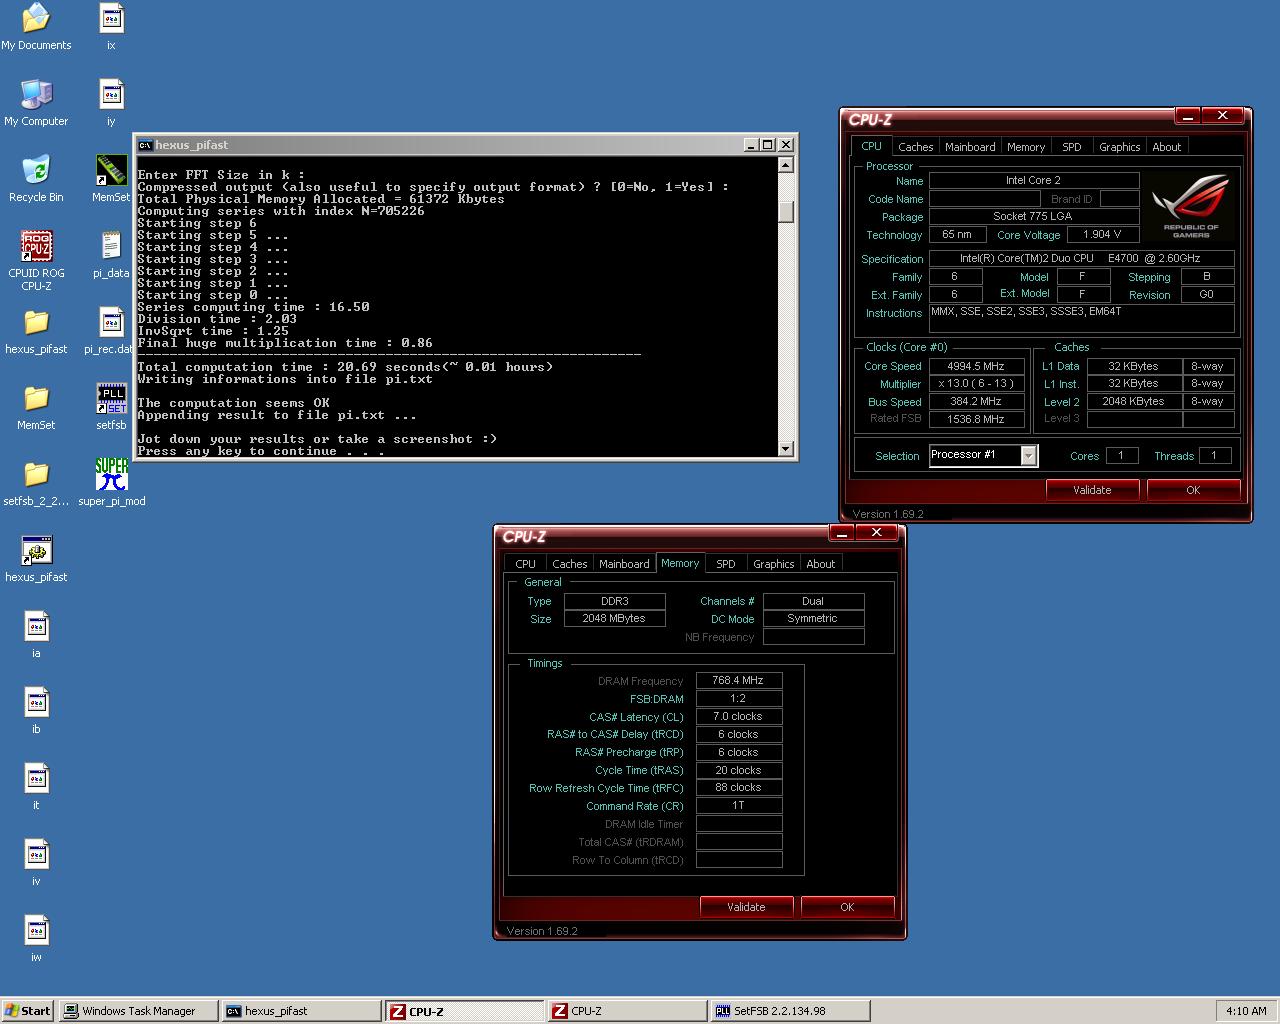Image resolution: width=1280 pixels, height=1024 pixels.
Task: Click CAS# Latency 7.0 clocks value
Action: pyautogui.click(x=739, y=716)
